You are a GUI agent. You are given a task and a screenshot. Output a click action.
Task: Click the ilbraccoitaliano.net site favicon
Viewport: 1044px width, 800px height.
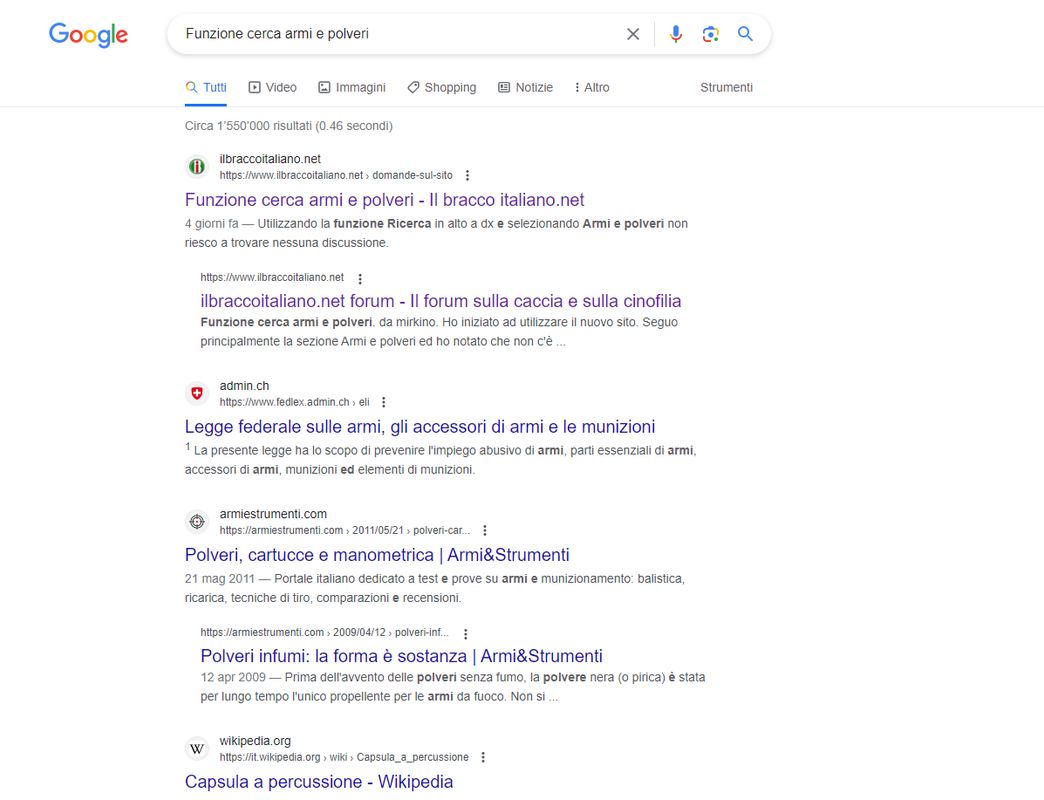197,166
